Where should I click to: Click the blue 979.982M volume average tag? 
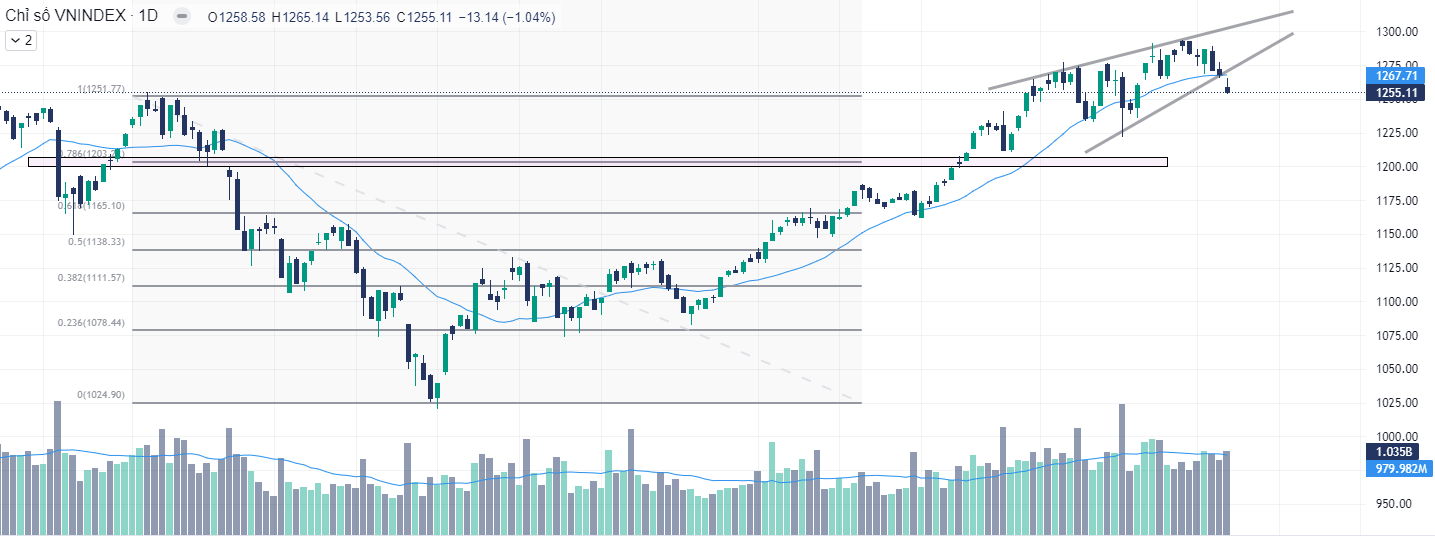[x=1398, y=467]
